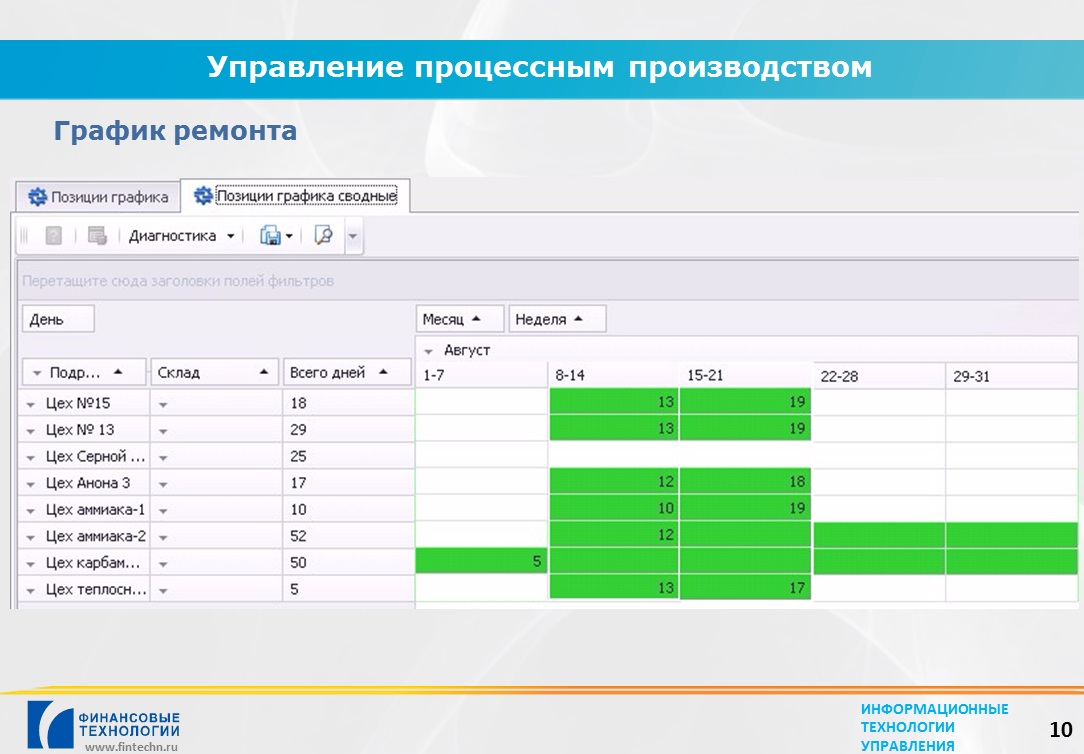Select green cell 5 in Цех карбам... row
Image resolution: width=1084 pixels, height=754 pixels.
pyautogui.click(x=481, y=561)
